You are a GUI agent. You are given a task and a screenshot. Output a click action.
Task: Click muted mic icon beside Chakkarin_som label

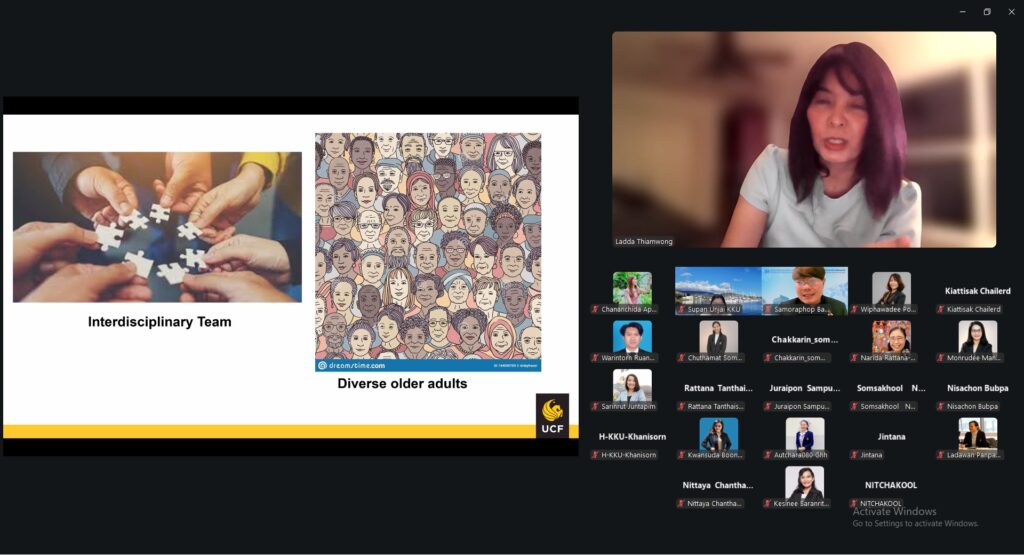coord(768,358)
